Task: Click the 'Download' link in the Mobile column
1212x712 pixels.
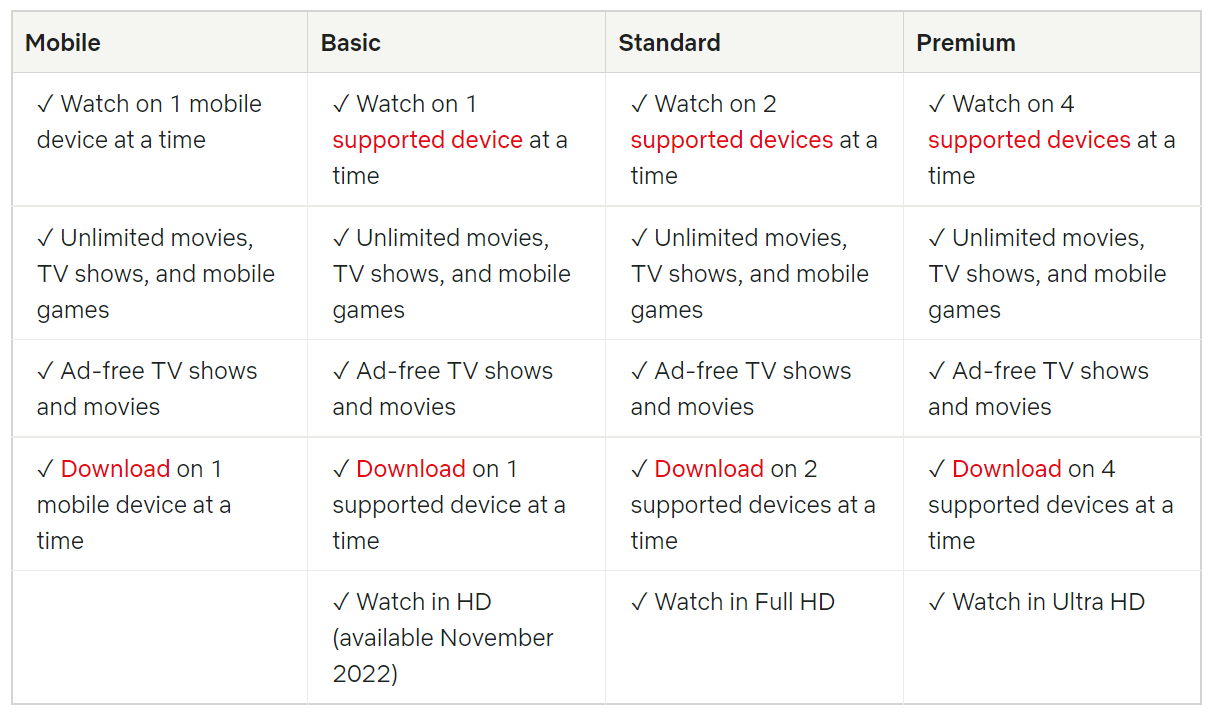Action: 115,469
